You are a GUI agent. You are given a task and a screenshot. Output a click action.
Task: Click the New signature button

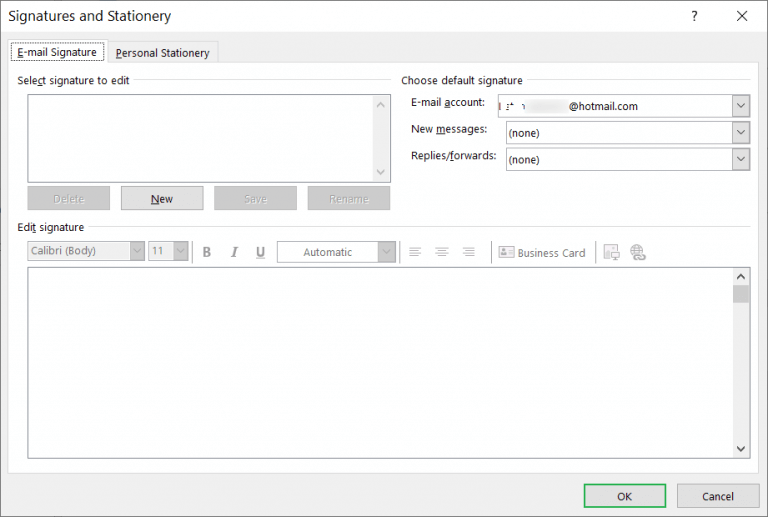(x=162, y=198)
